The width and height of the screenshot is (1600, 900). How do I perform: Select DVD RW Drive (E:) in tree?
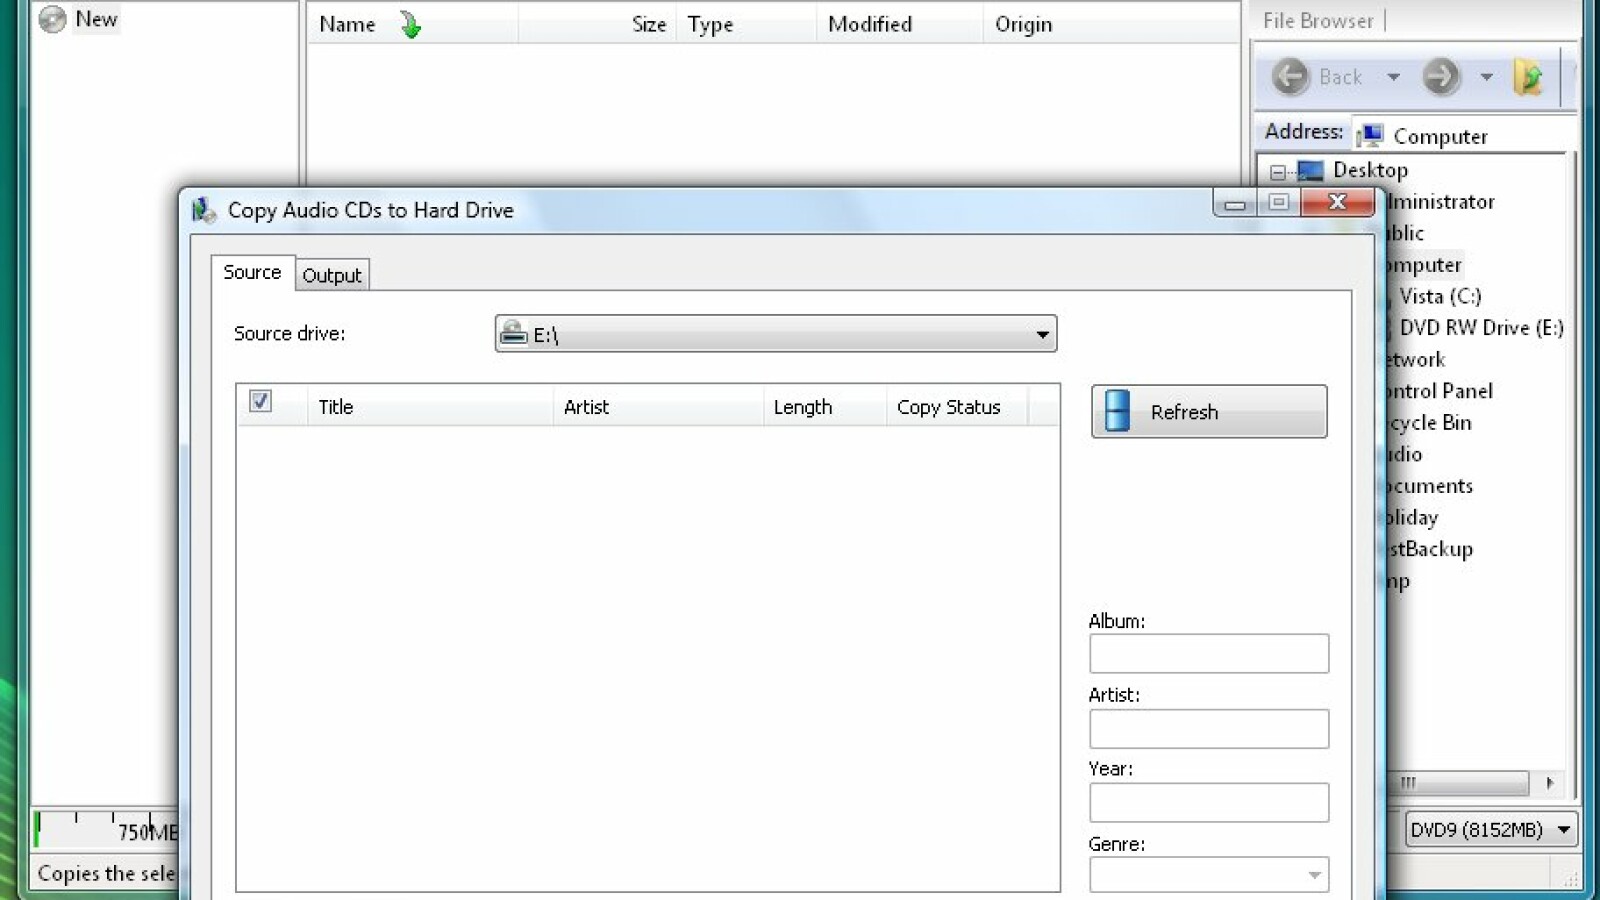tap(1480, 328)
